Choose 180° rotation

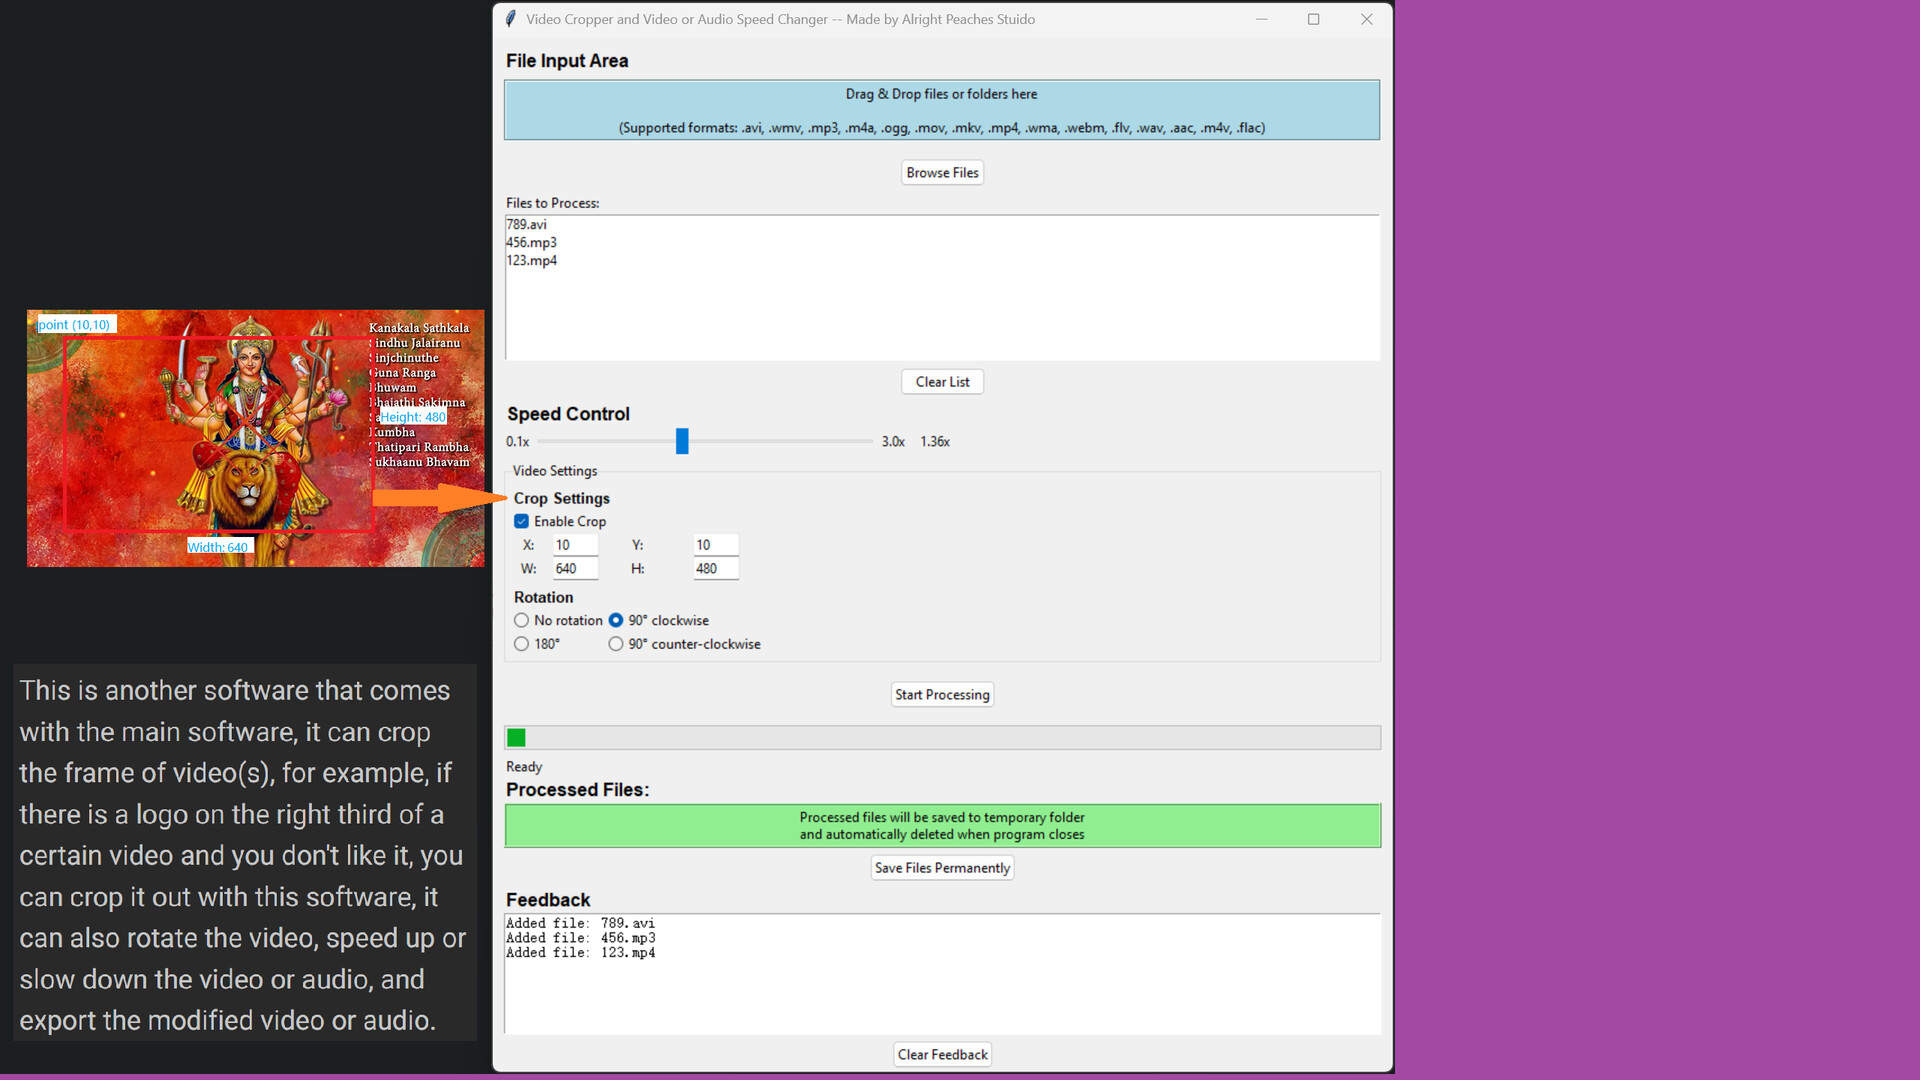click(522, 644)
